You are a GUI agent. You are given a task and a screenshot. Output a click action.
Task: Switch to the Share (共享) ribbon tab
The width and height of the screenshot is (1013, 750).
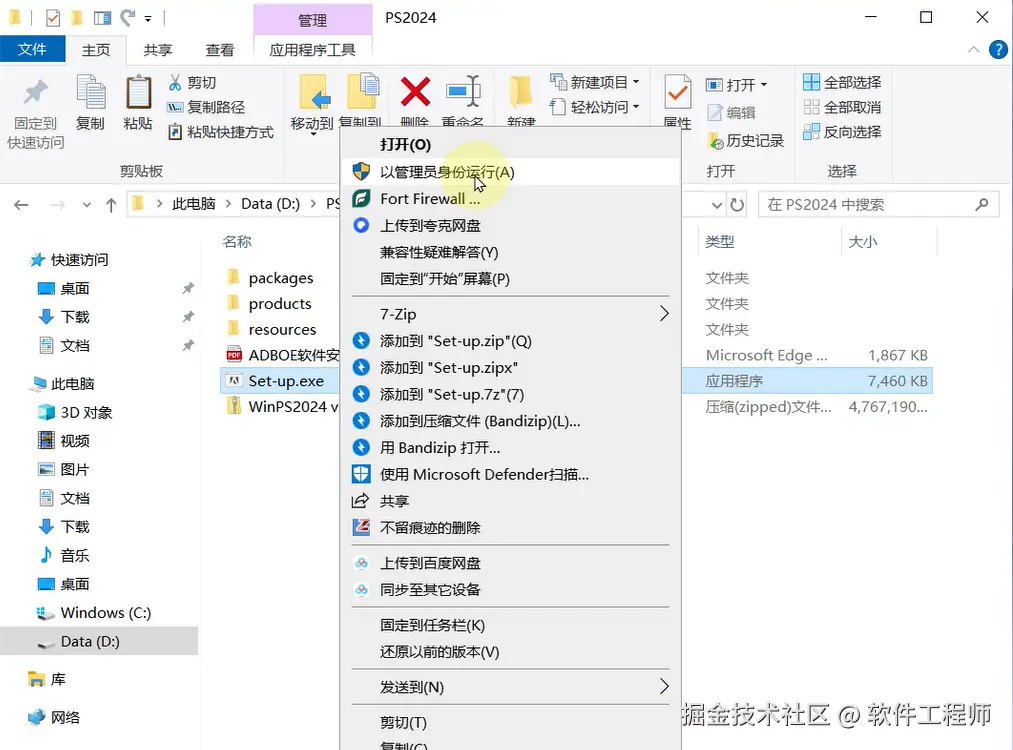(x=158, y=50)
